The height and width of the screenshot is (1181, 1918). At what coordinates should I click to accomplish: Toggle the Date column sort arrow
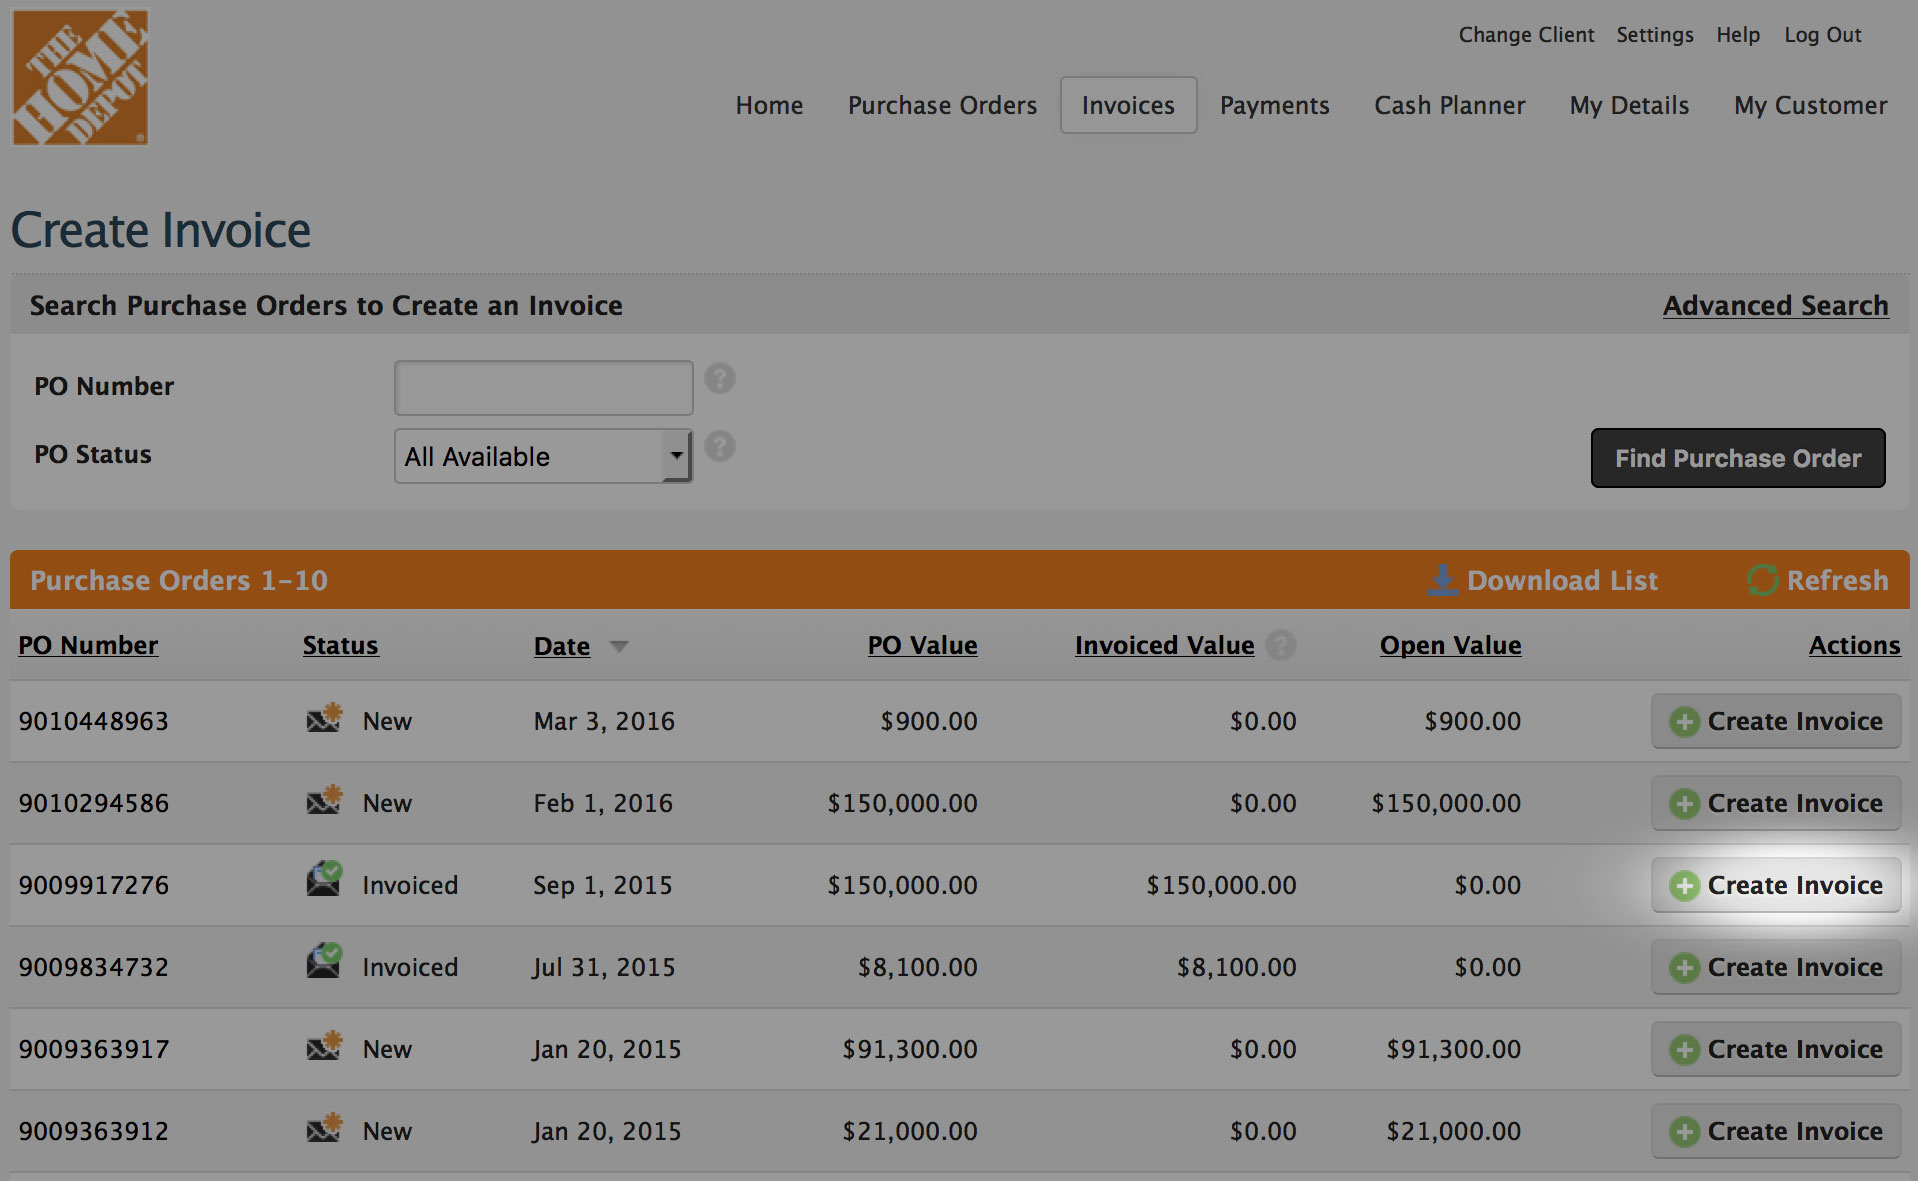click(x=619, y=647)
